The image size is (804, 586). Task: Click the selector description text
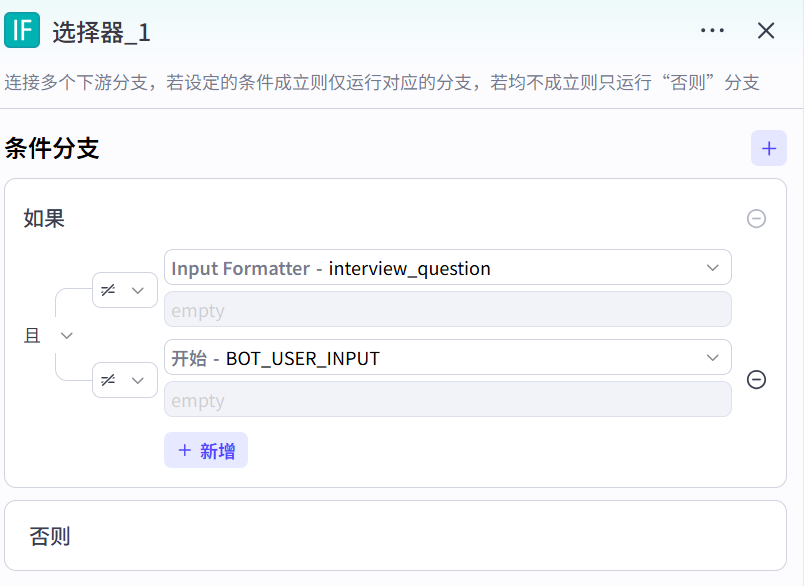point(381,82)
